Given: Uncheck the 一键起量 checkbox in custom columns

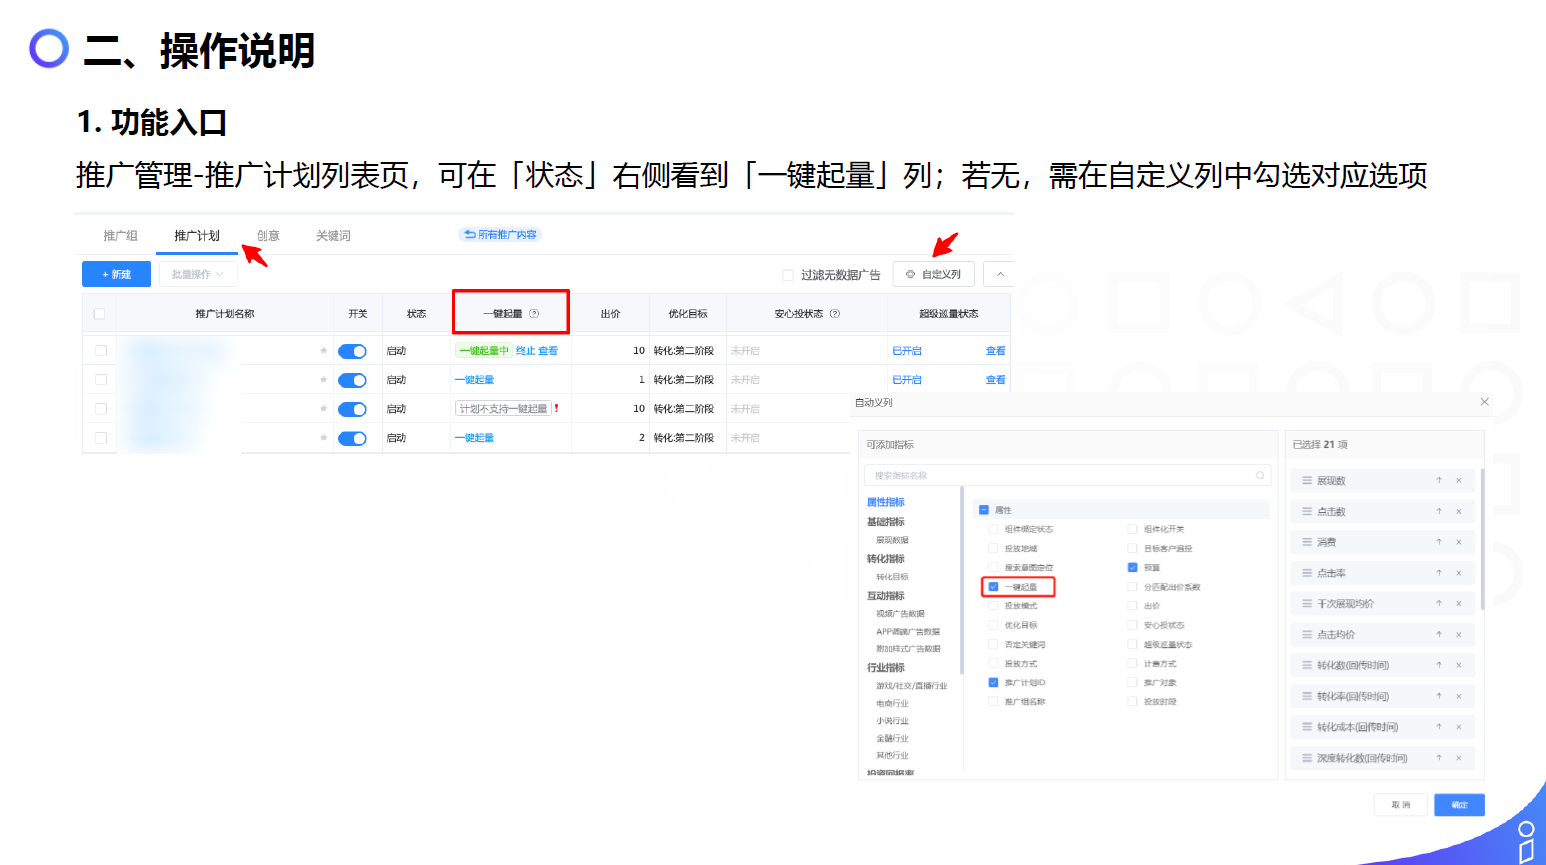Looking at the screenshot, I should pos(993,587).
